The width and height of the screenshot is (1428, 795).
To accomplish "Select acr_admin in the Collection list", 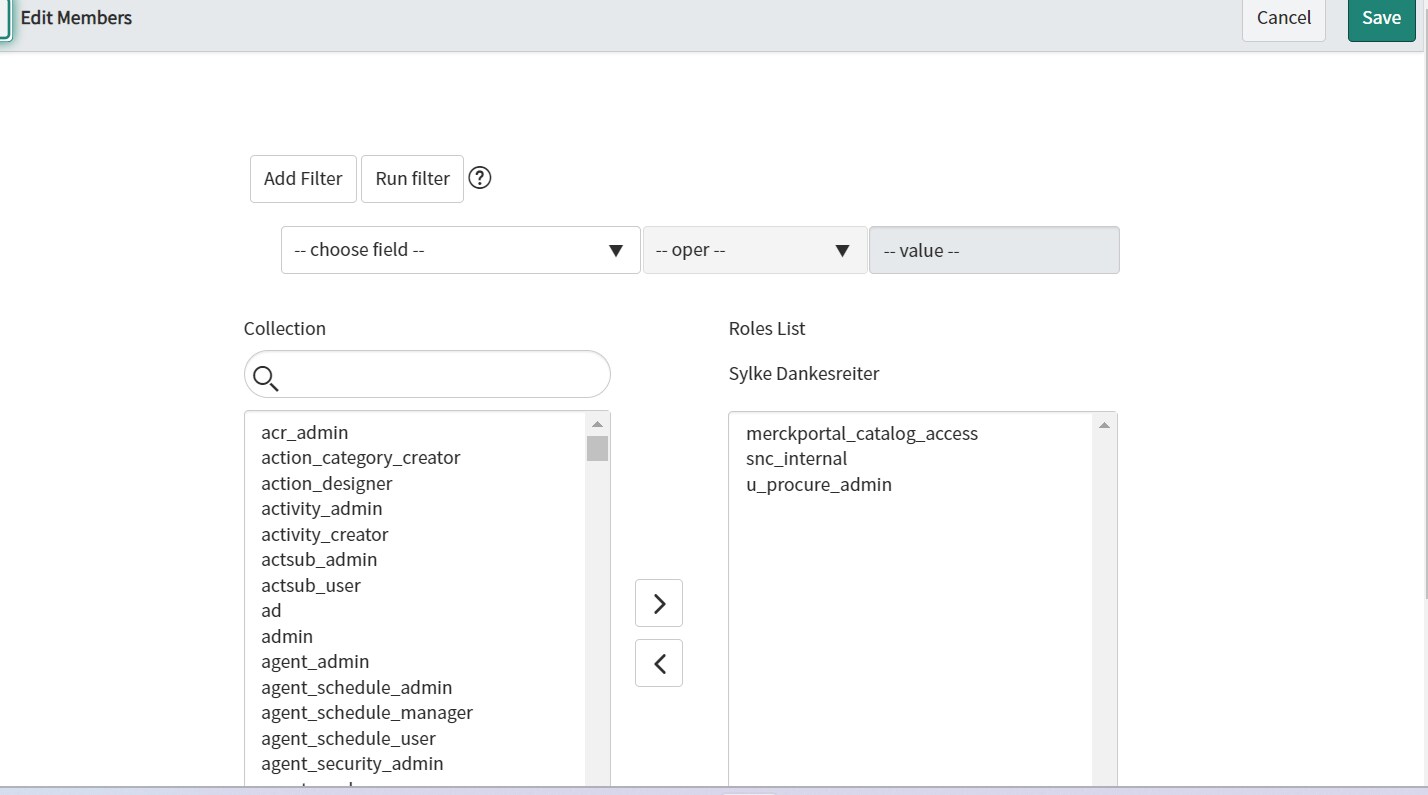I will tap(305, 432).
